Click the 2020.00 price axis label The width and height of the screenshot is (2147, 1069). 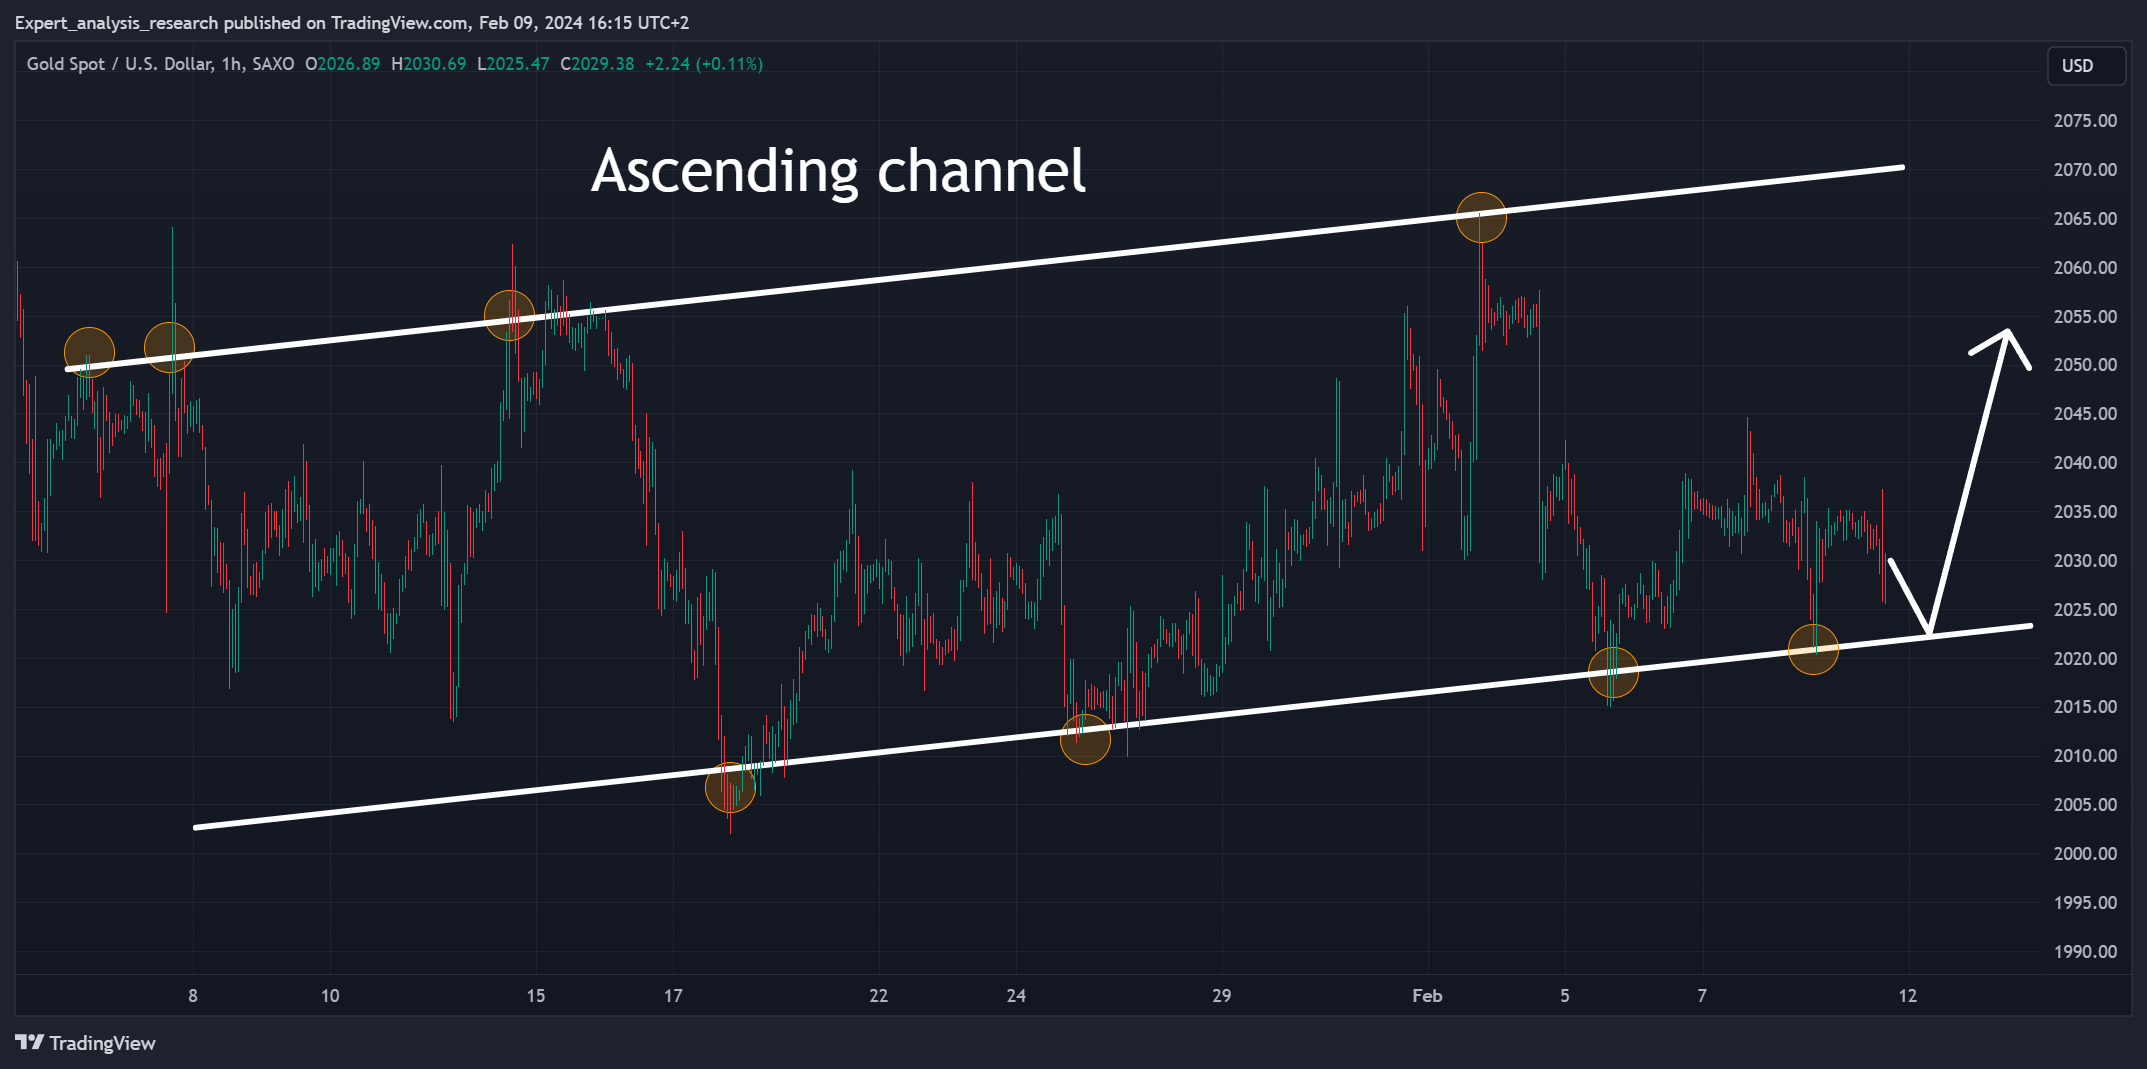coord(2085,659)
